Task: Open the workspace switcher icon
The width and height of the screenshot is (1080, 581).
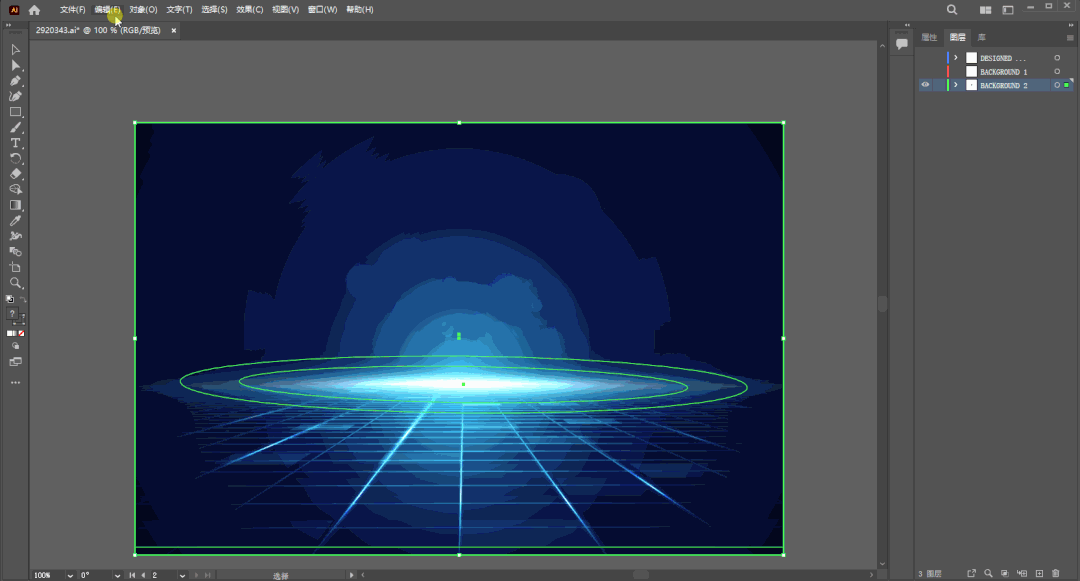Action: click(1008, 10)
